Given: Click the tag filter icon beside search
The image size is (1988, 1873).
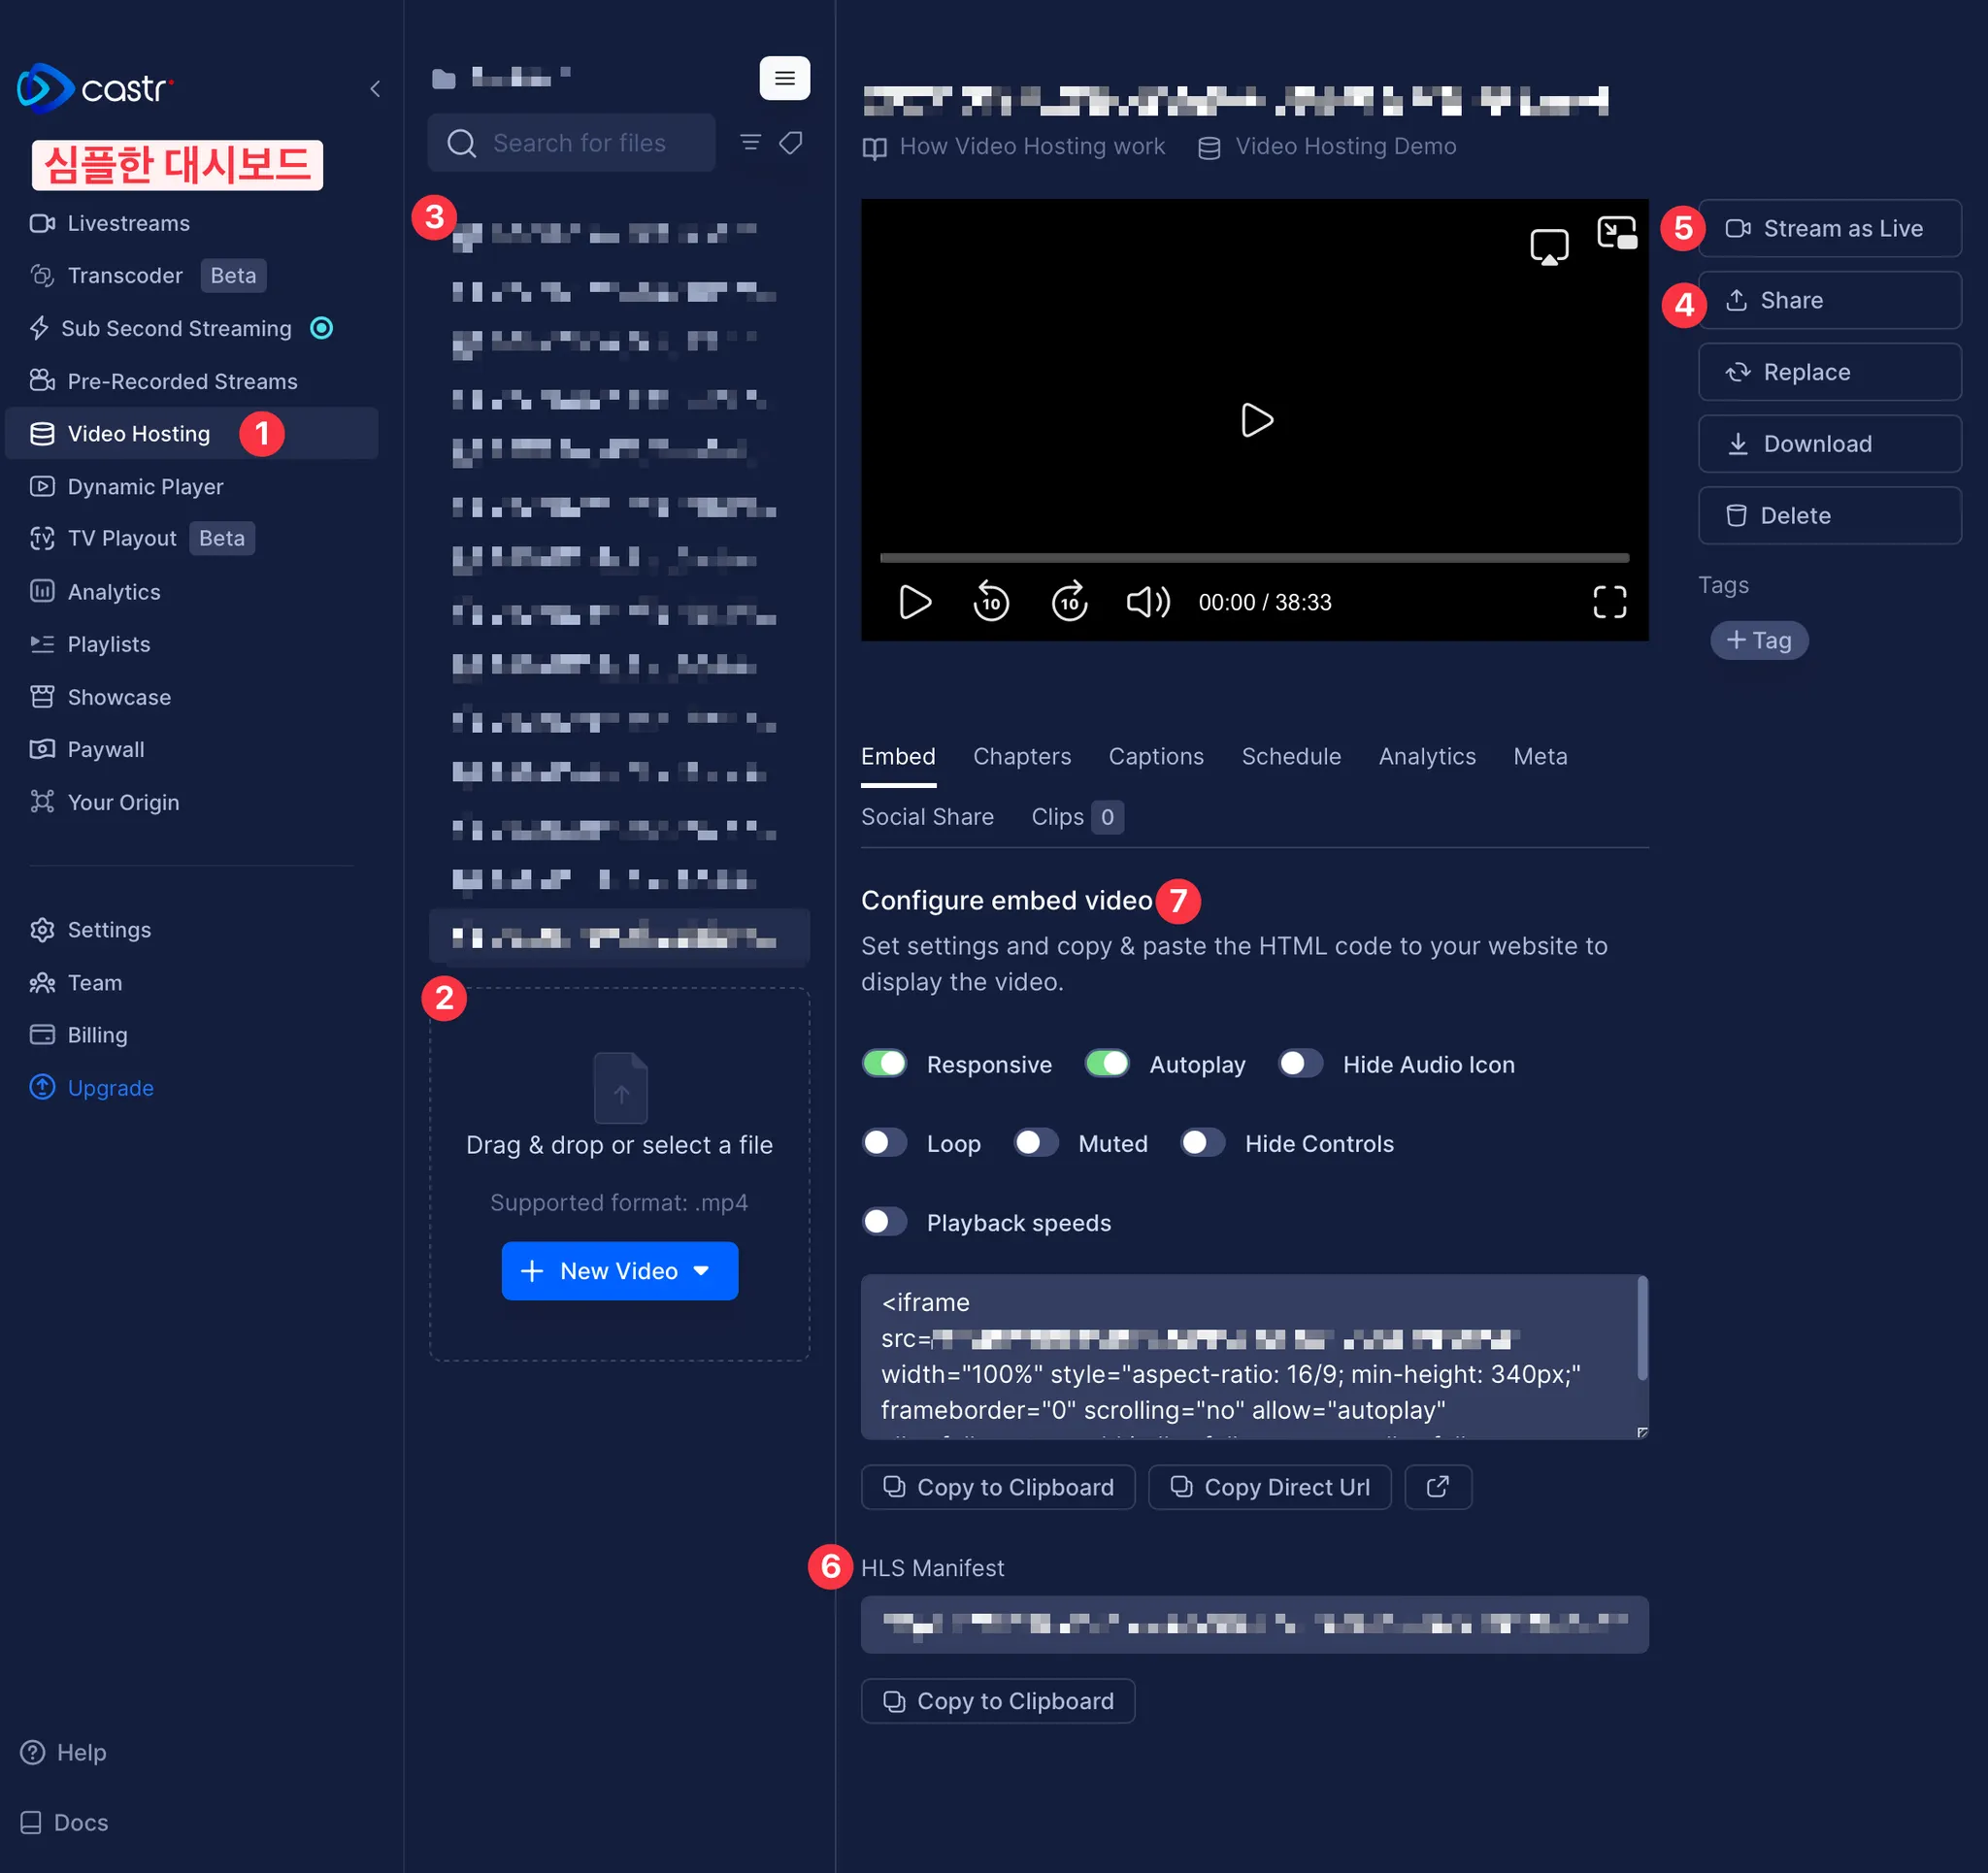Looking at the screenshot, I should 791,142.
